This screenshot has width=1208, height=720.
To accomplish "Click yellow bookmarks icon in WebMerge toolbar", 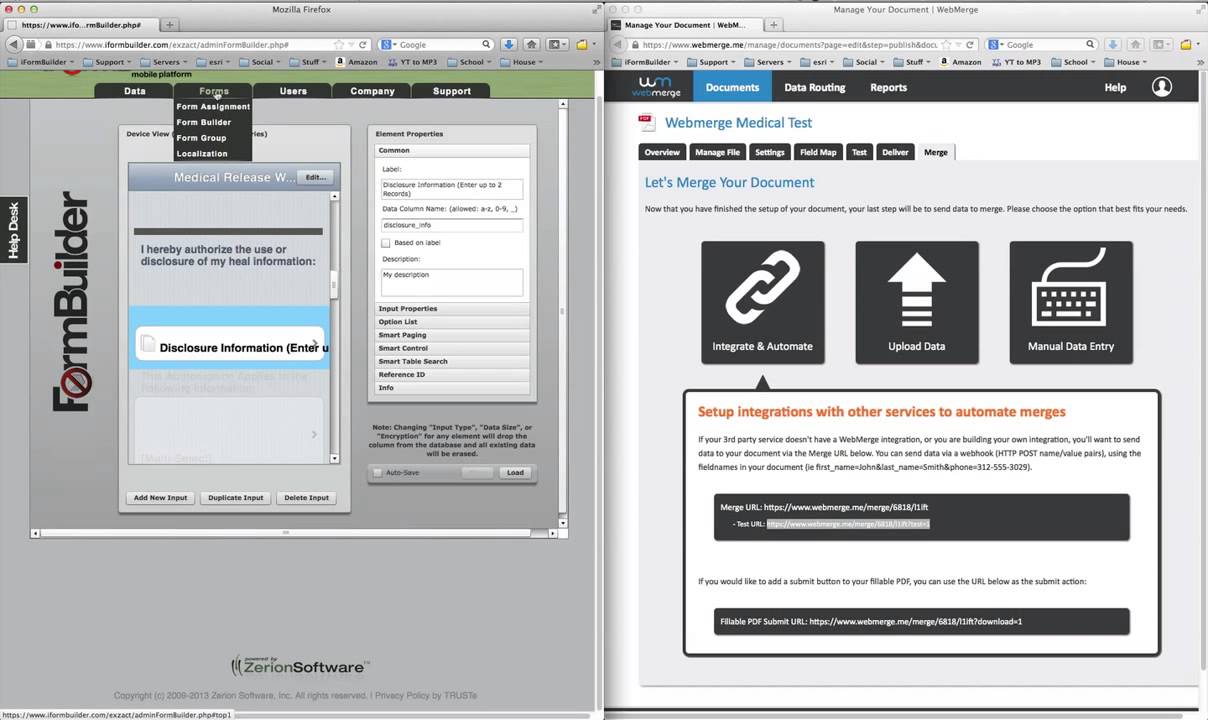I will (1185, 44).
